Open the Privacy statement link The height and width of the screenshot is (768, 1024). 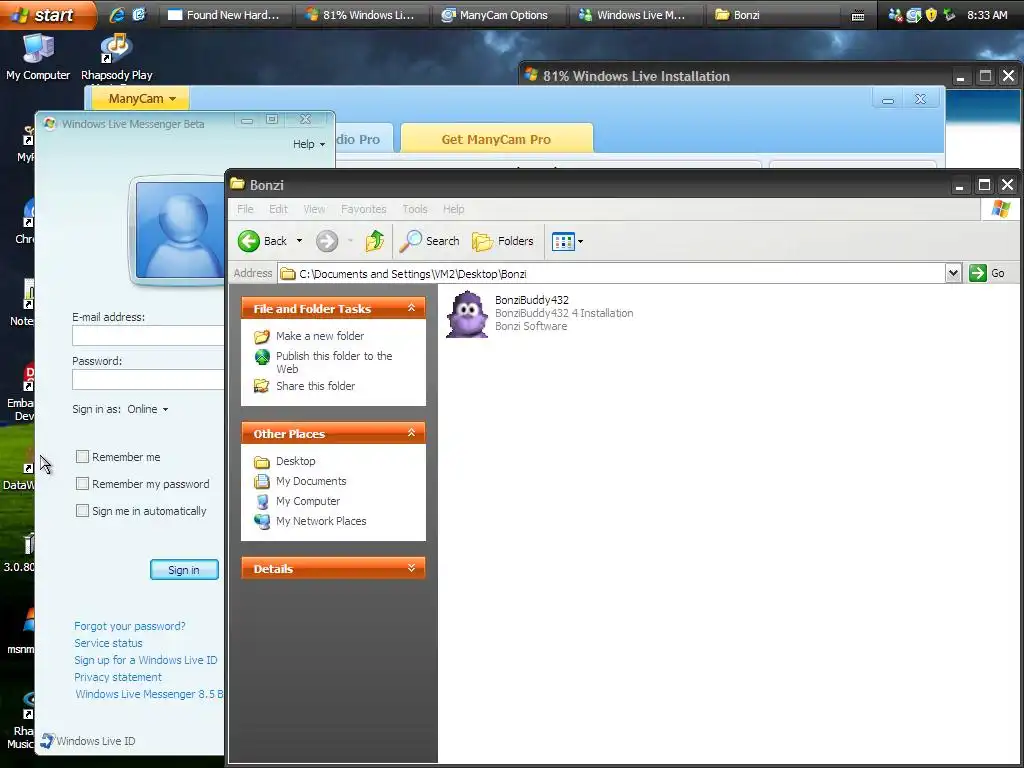[x=118, y=677]
